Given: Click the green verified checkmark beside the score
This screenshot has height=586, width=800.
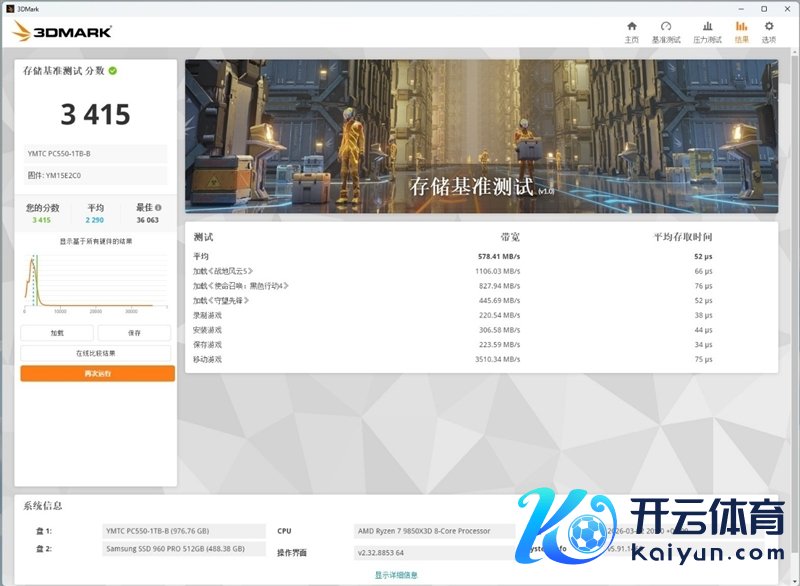Looking at the screenshot, I should tap(113, 71).
